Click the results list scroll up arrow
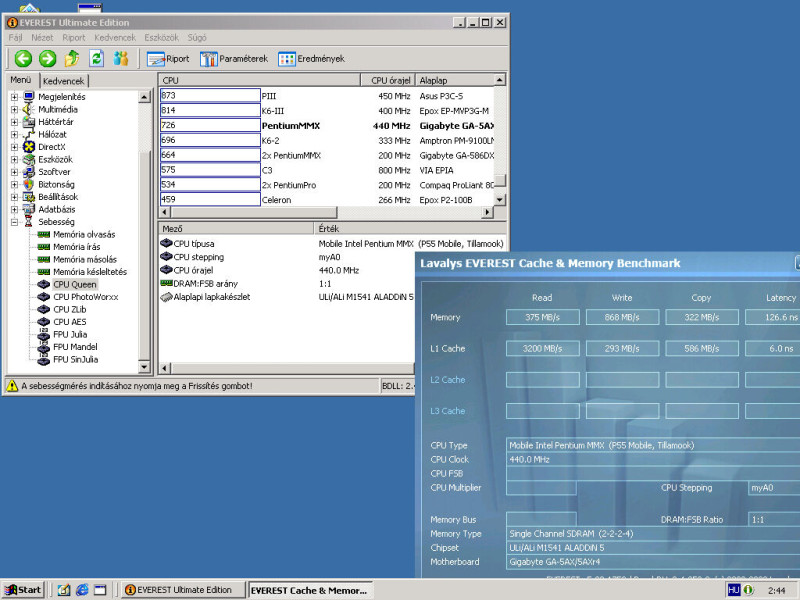Viewport: 800px width, 600px height. tap(499, 80)
